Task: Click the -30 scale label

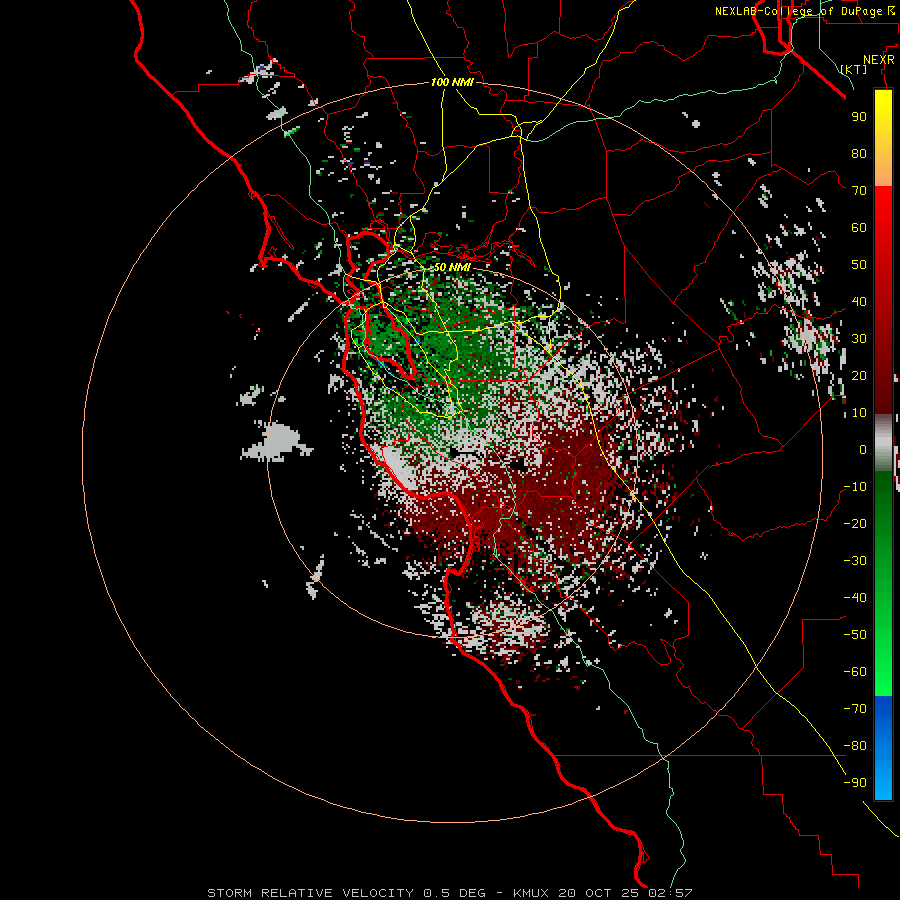Action: 855,561
